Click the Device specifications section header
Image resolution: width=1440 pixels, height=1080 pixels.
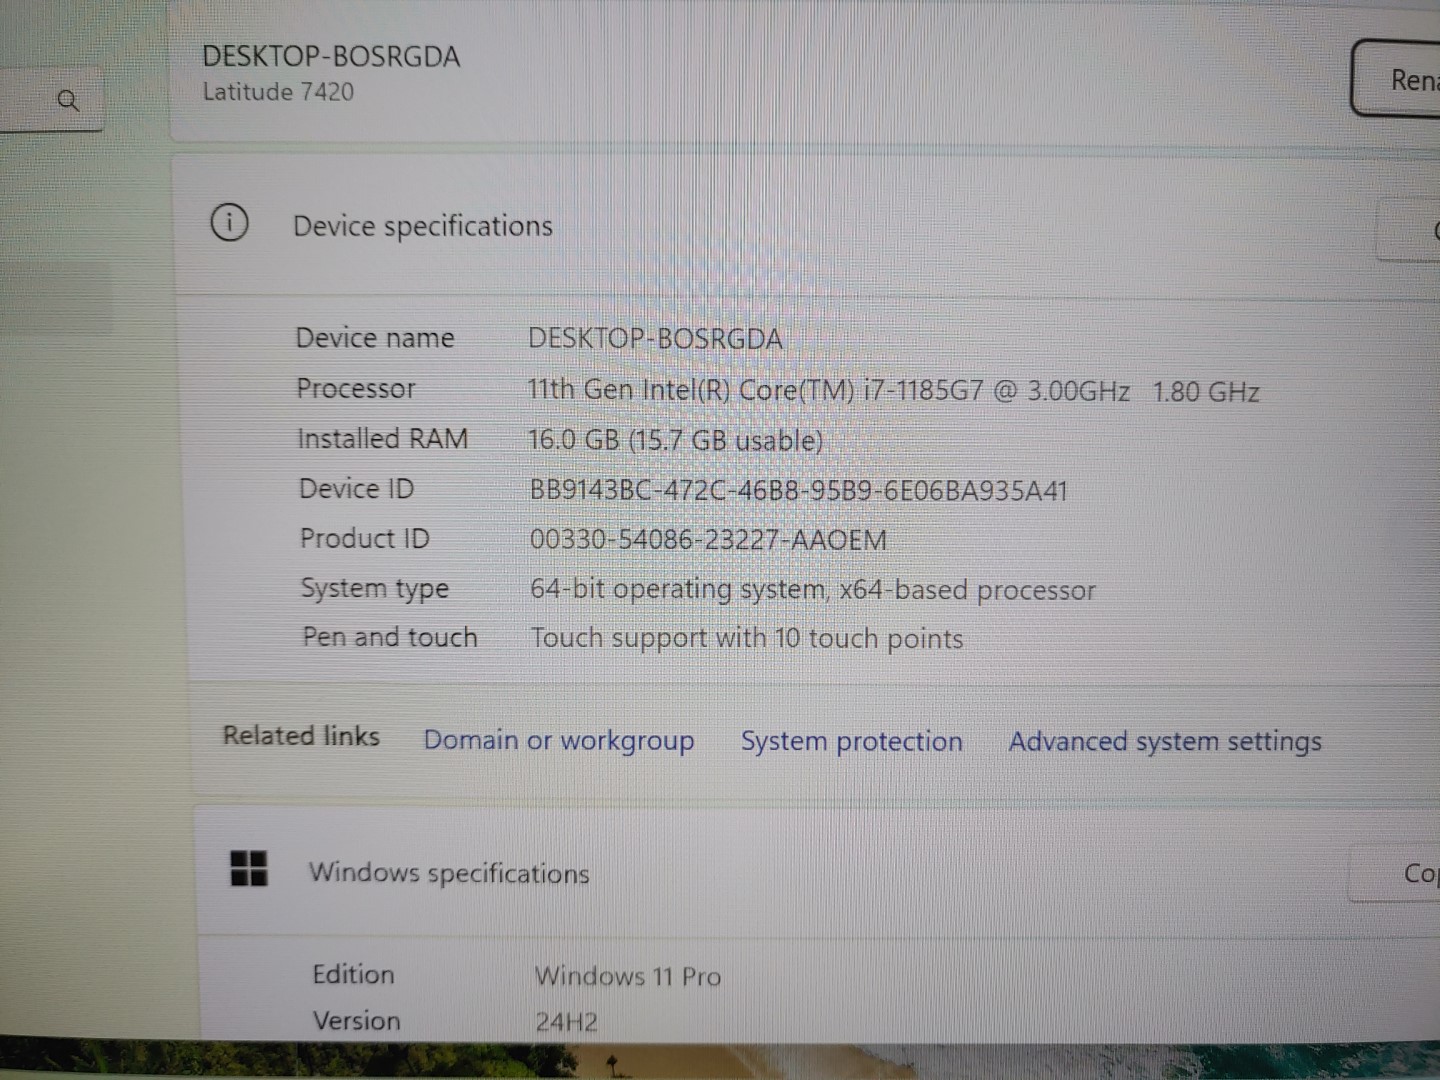422,226
